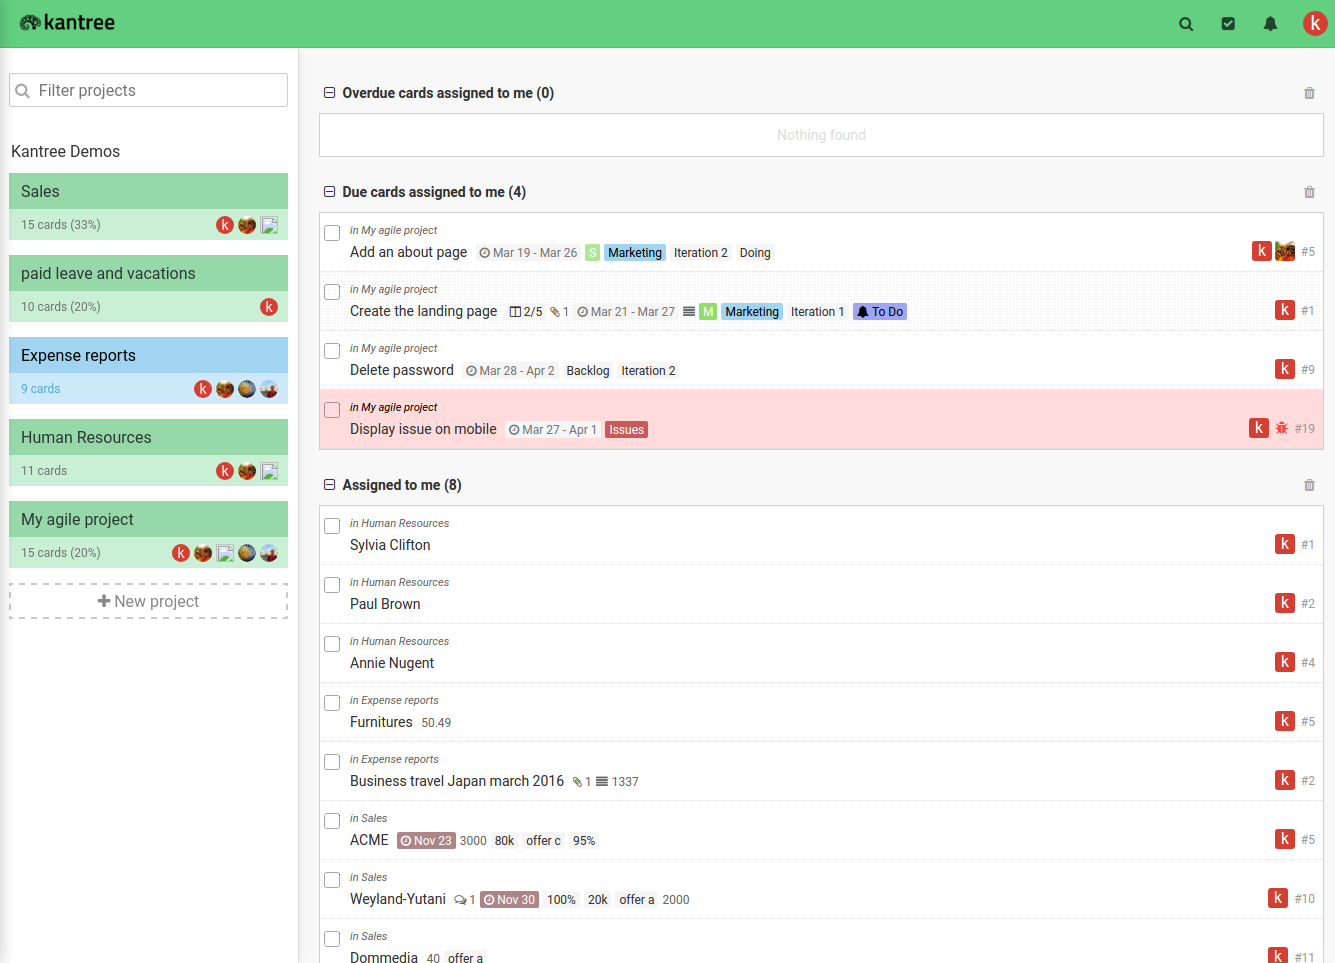
Task: Click the comment icon on Weyland-Yutani card
Action: click(464, 900)
